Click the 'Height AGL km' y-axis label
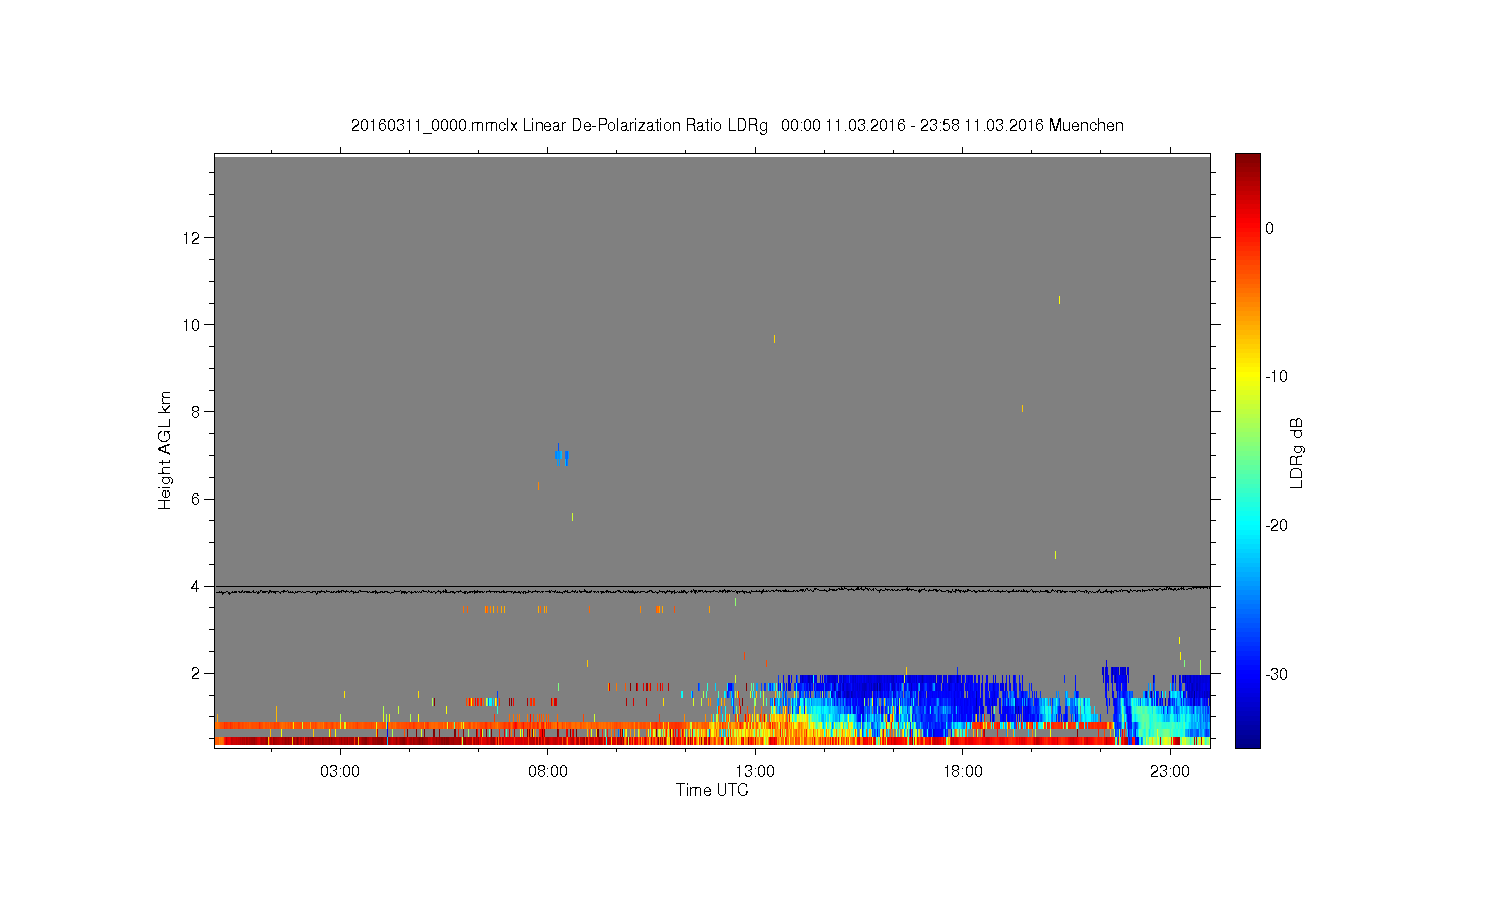 point(165,450)
